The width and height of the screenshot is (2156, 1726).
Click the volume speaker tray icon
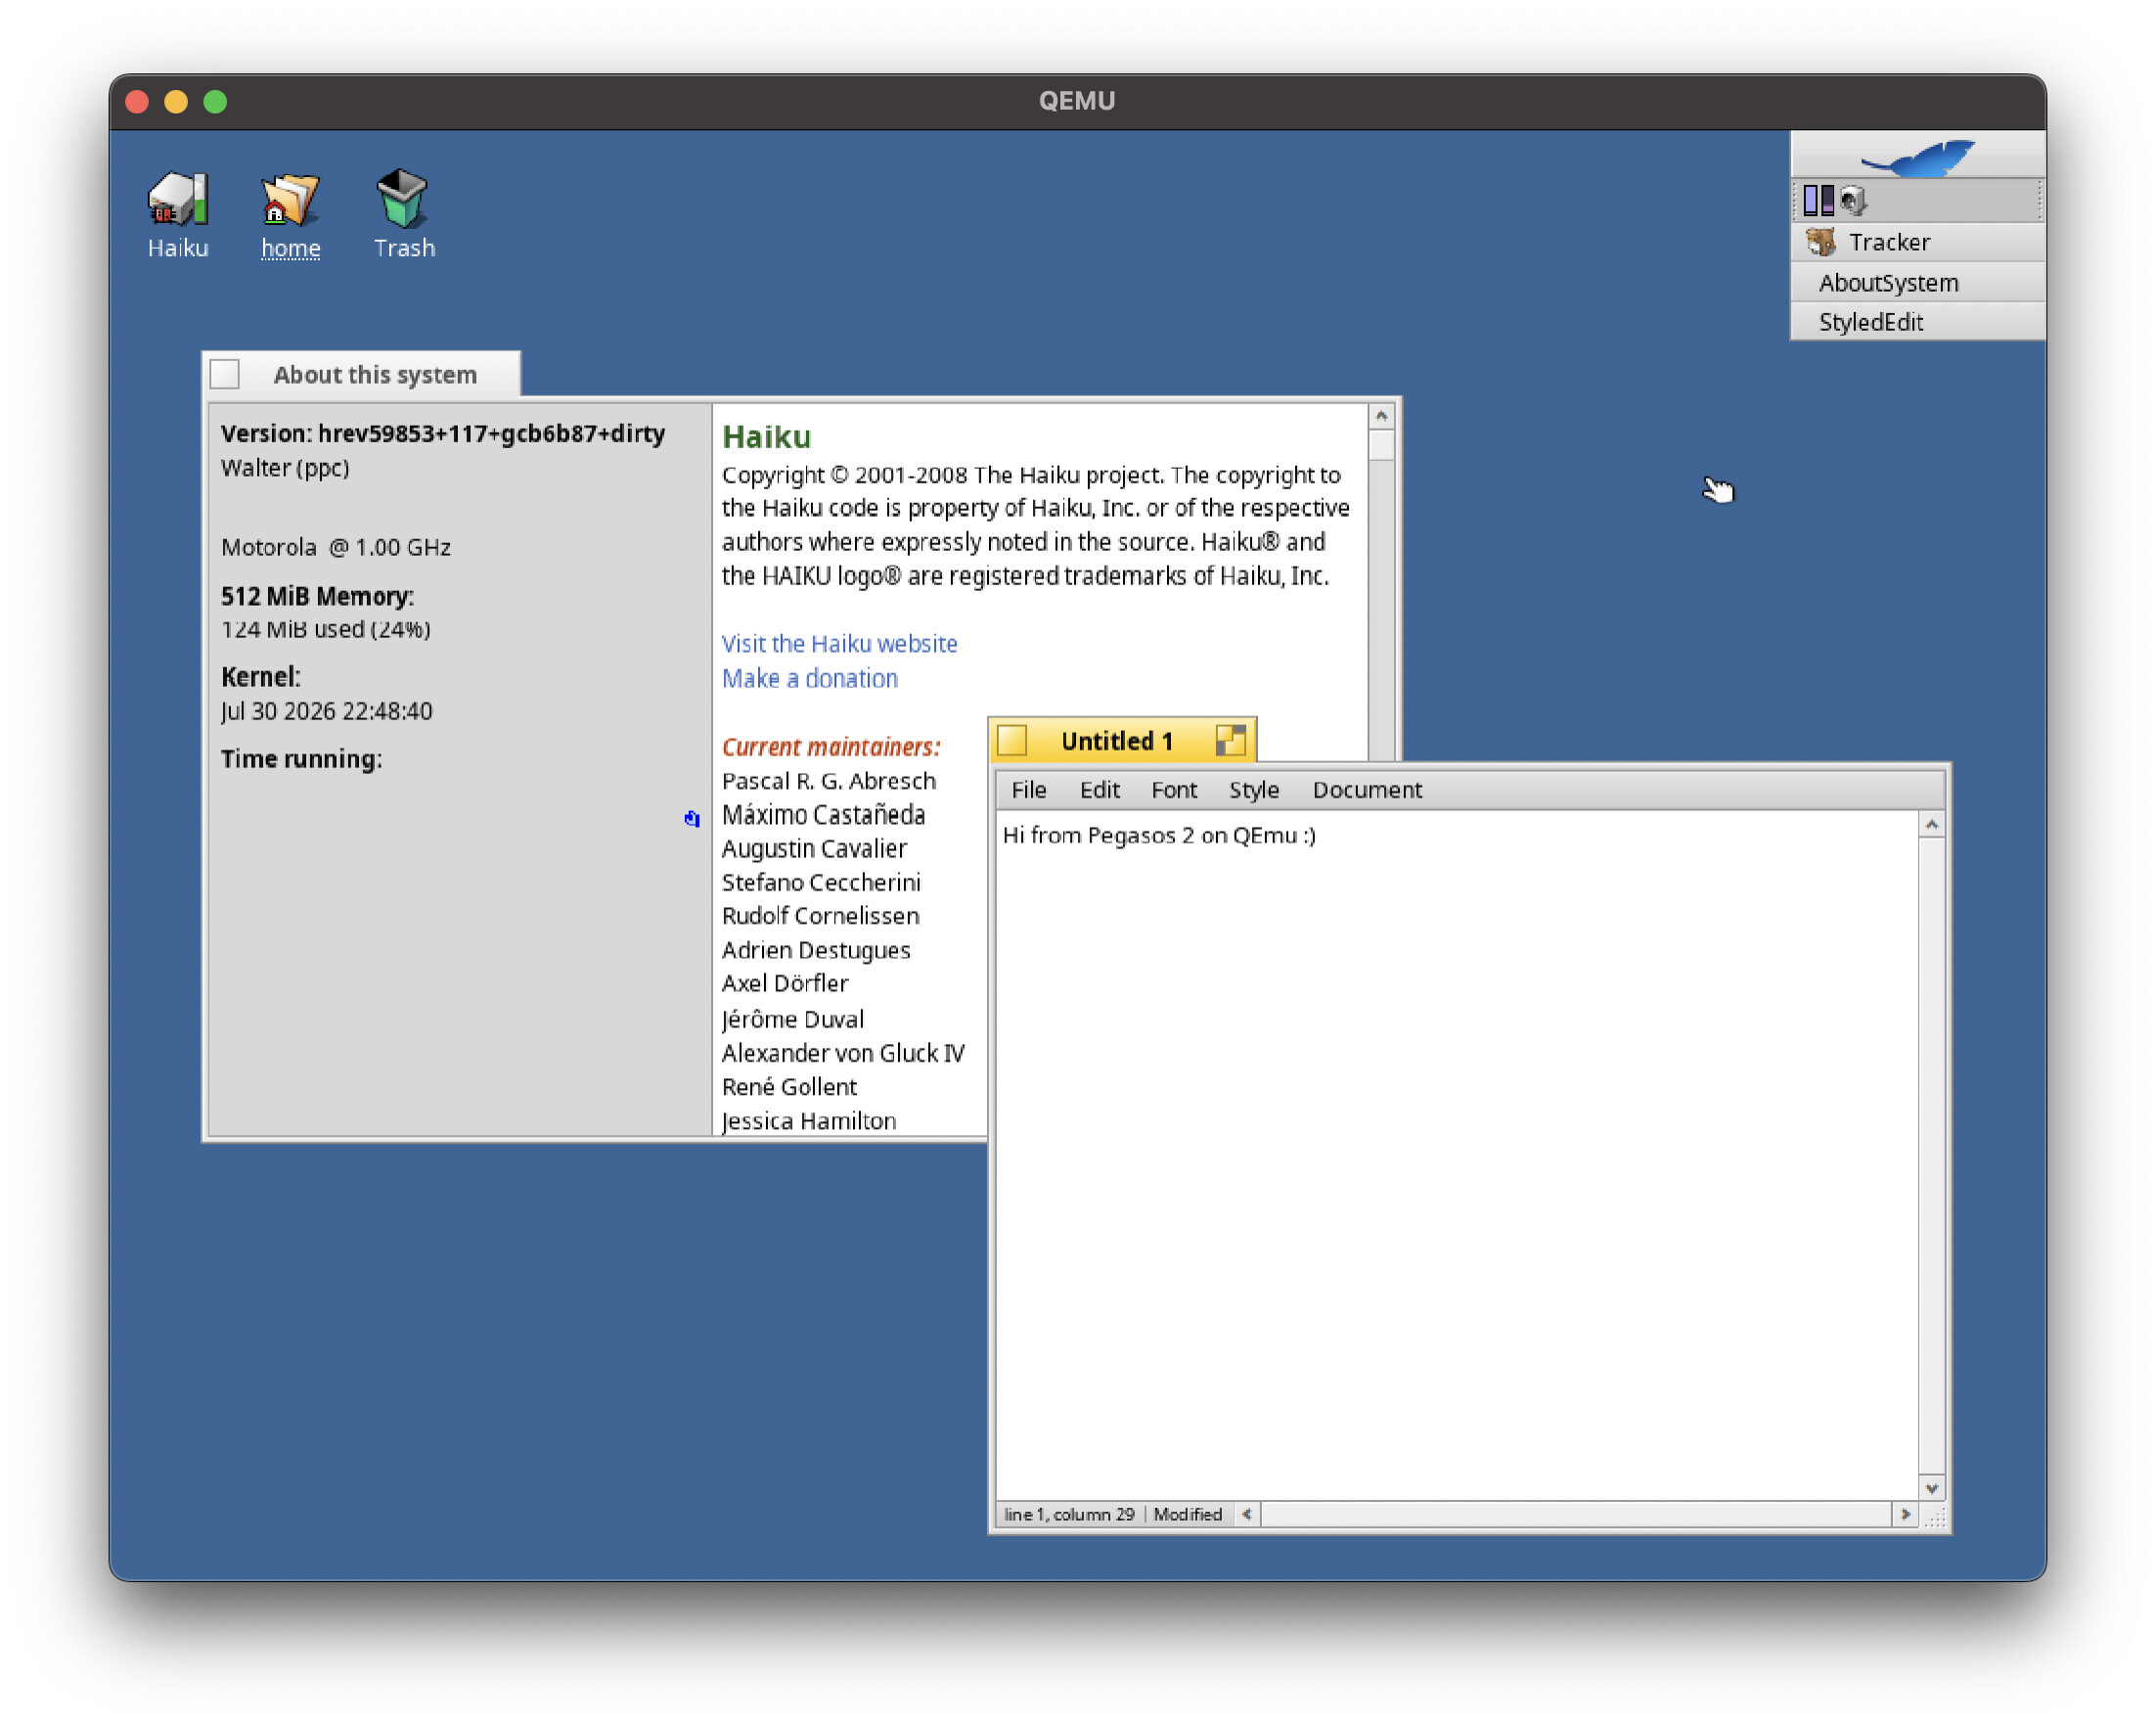tap(1853, 201)
